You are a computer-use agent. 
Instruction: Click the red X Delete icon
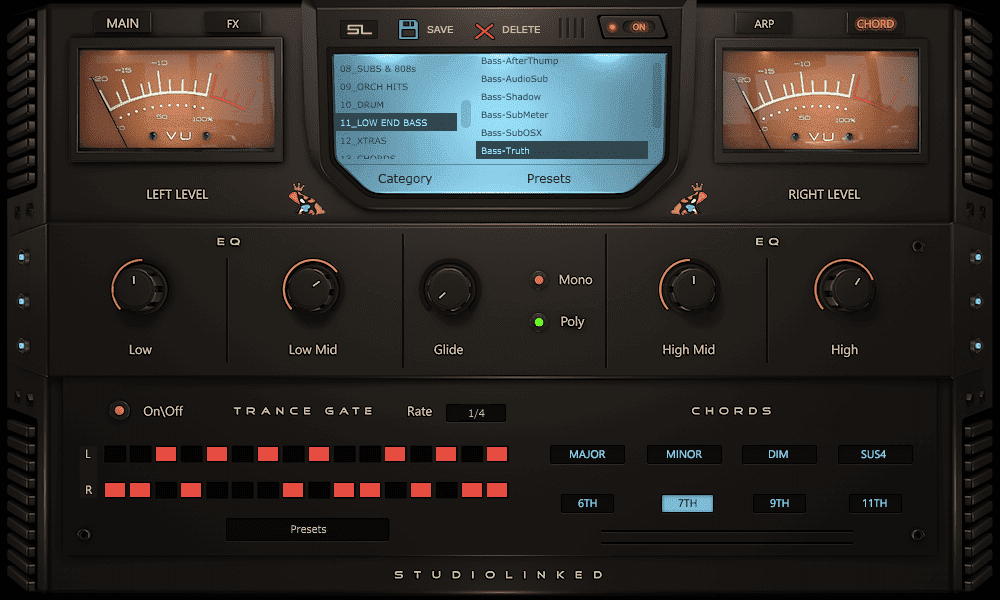(x=484, y=30)
